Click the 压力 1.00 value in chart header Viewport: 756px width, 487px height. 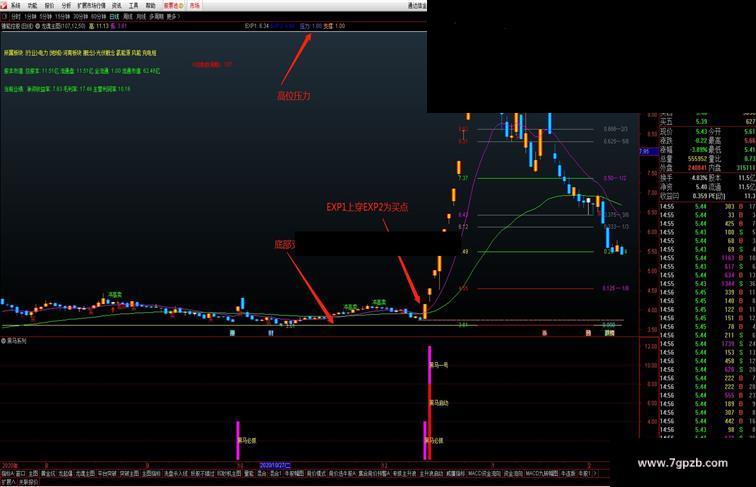tap(310, 26)
